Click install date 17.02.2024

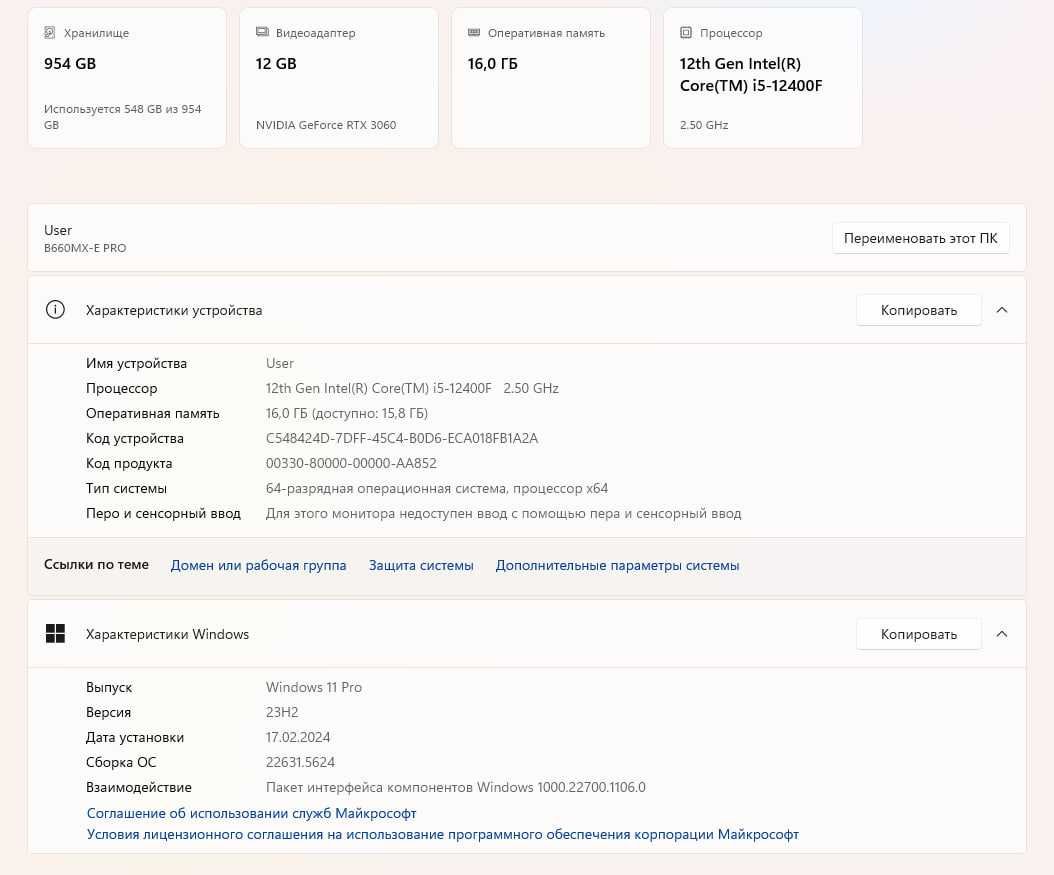[298, 737]
